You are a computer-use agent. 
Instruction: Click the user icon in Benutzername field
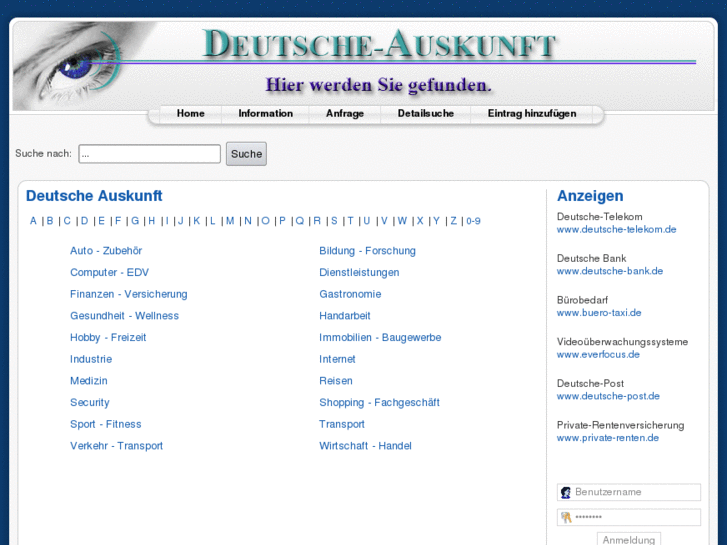click(x=566, y=493)
